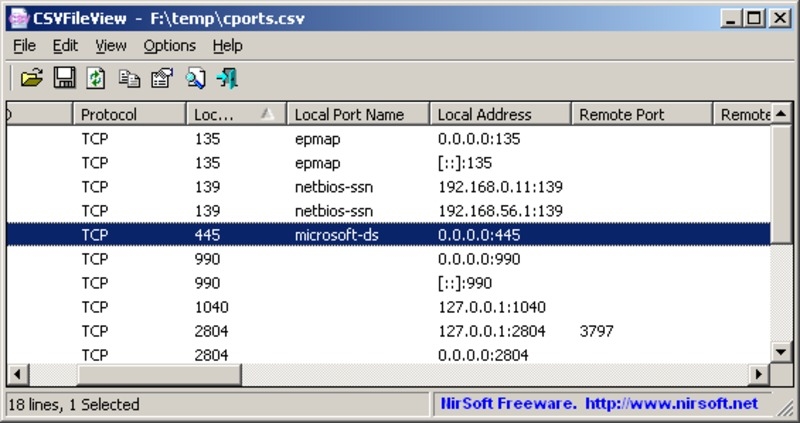The image size is (800, 423).
Task: Open the View menu
Action: pyautogui.click(x=111, y=46)
